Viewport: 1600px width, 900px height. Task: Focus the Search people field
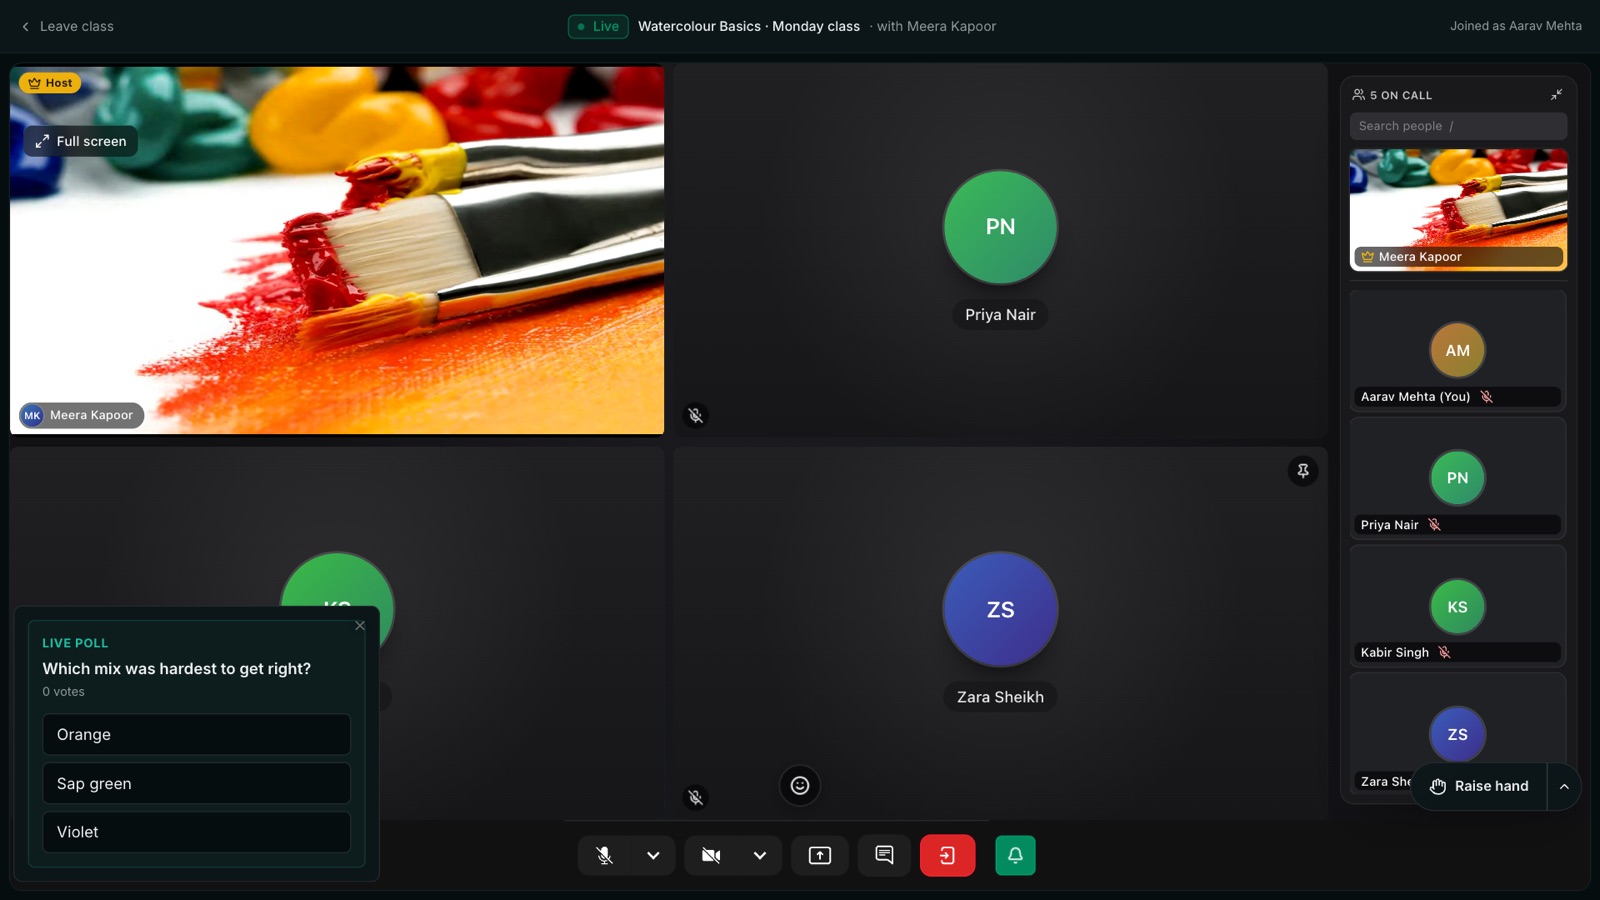click(1458, 126)
